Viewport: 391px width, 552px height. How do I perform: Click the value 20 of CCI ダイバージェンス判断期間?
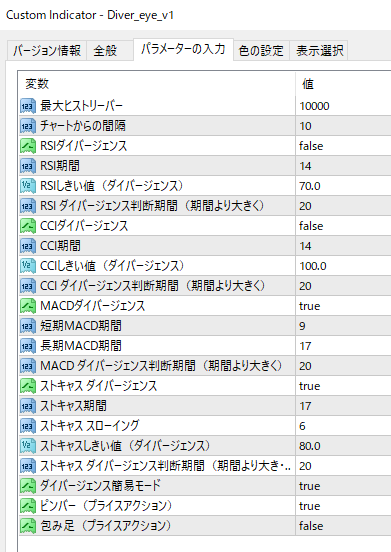(x=305, y=286)
